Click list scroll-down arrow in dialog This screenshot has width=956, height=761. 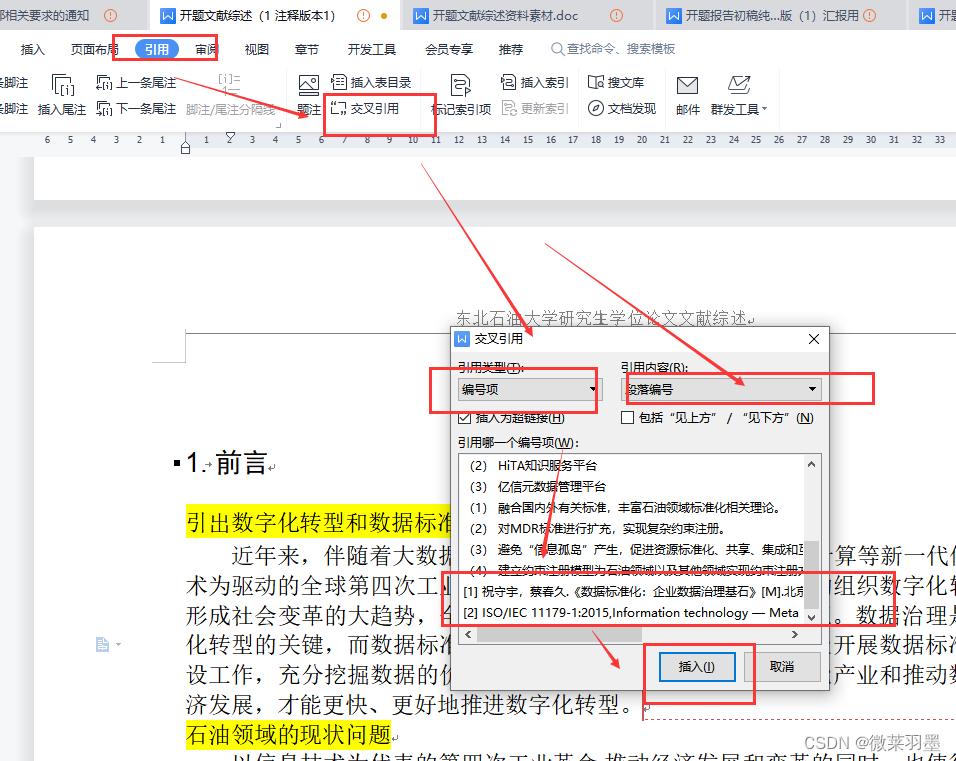click(x=811, y=617)
